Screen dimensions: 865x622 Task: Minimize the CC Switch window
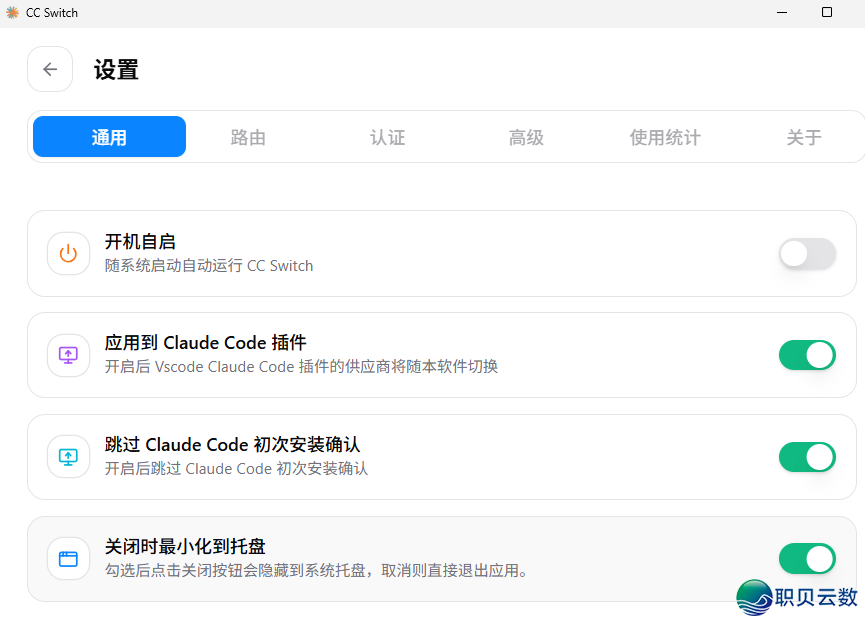tap(782, 12)
